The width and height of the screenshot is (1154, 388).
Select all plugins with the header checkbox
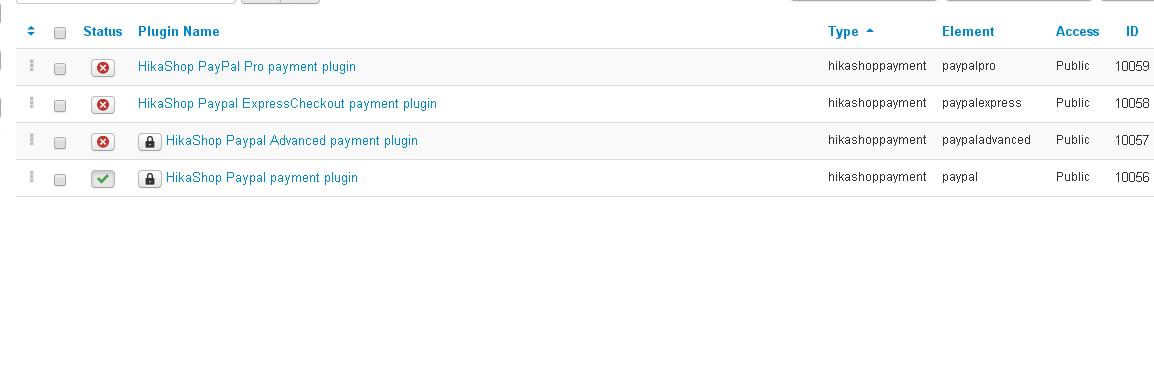(x=60, y=32)
